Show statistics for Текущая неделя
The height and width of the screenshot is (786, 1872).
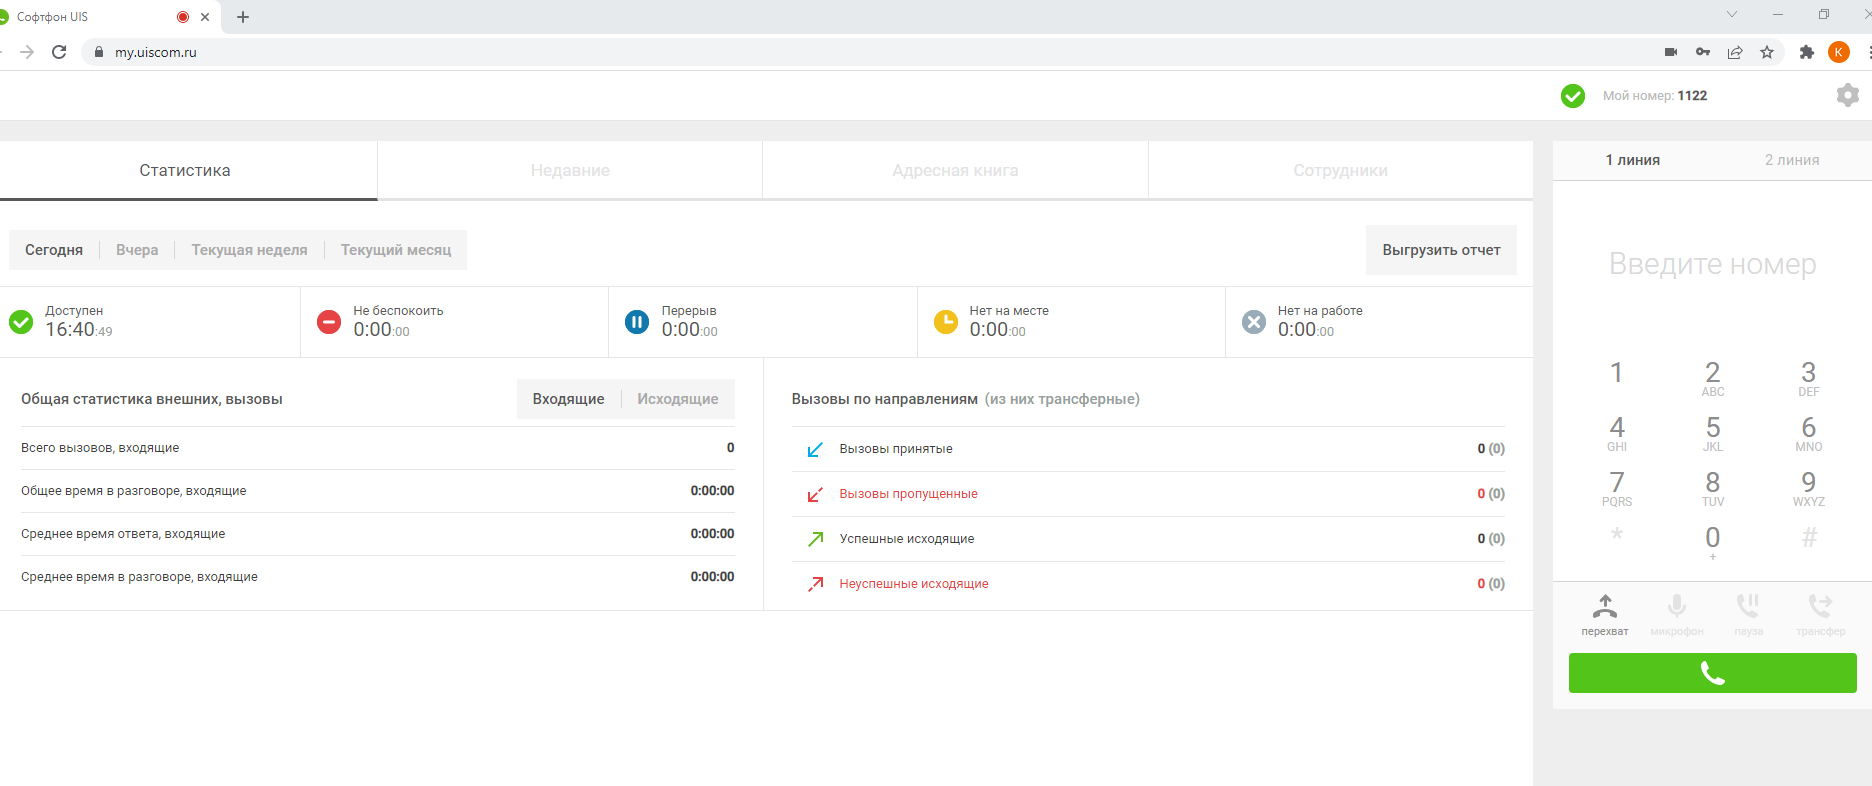[x=249, y=250]
